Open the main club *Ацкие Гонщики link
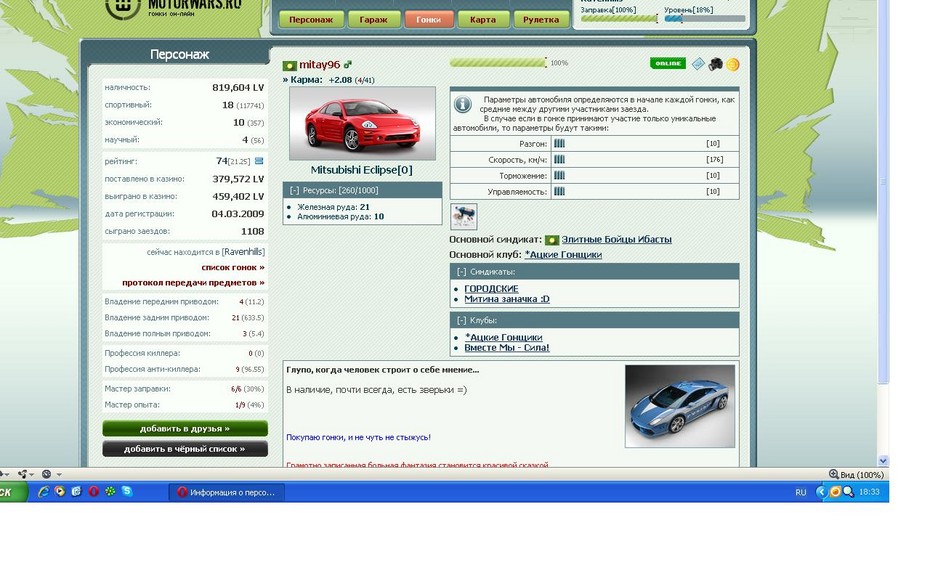Viewport: 930px width, 581px height. (x=563, y=255)
